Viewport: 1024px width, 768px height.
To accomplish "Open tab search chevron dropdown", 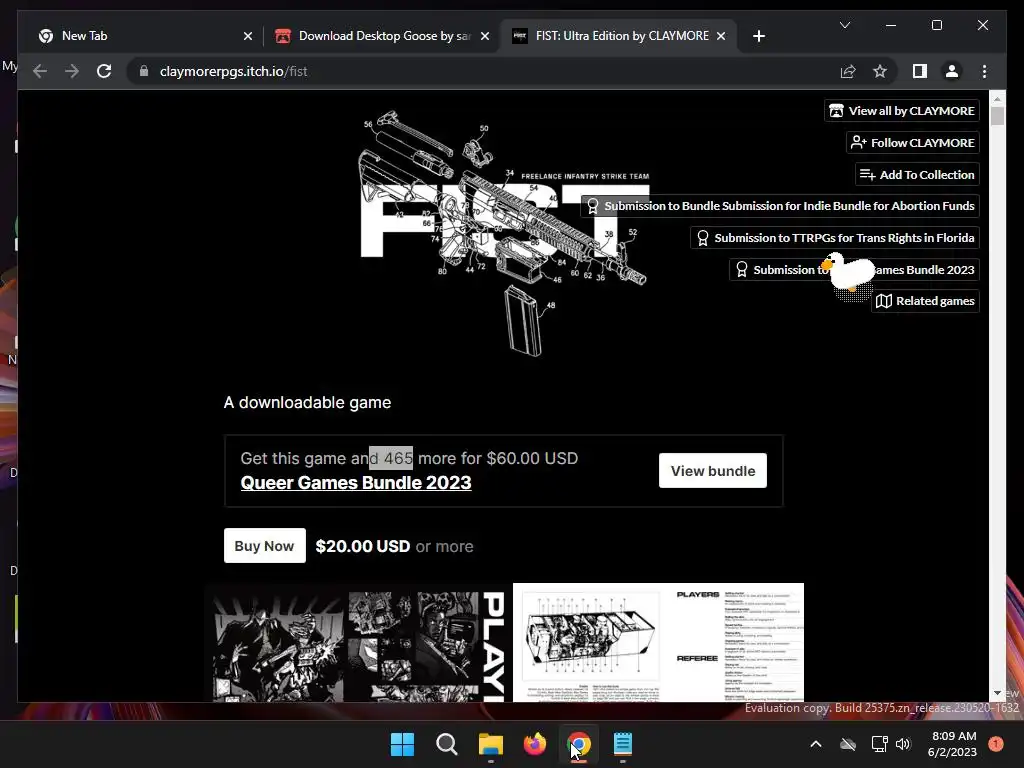I will 844,25.
